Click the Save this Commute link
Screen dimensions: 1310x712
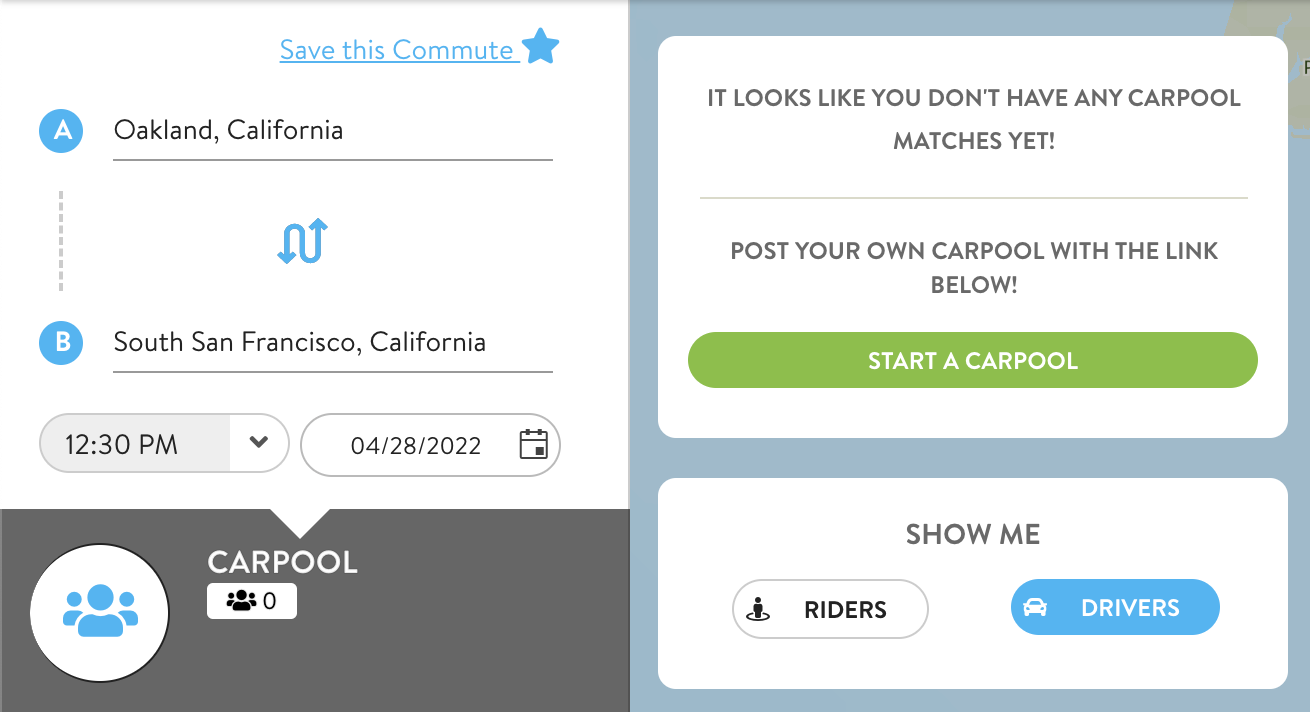point(397,50)
